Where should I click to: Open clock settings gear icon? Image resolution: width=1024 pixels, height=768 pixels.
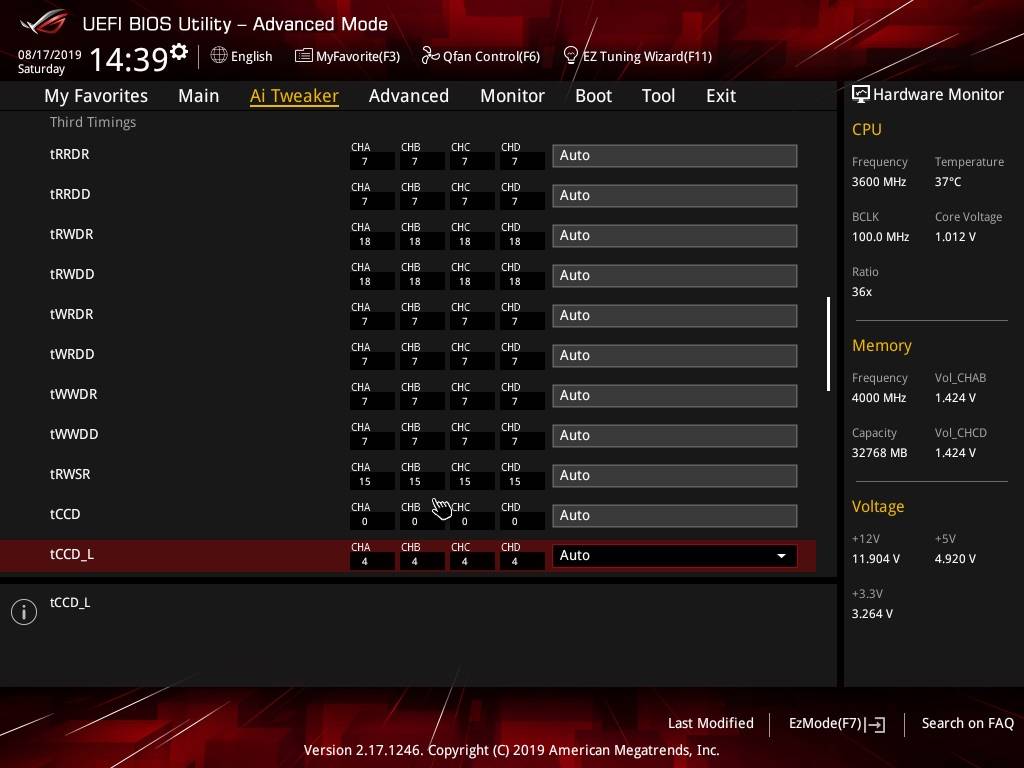179,51
